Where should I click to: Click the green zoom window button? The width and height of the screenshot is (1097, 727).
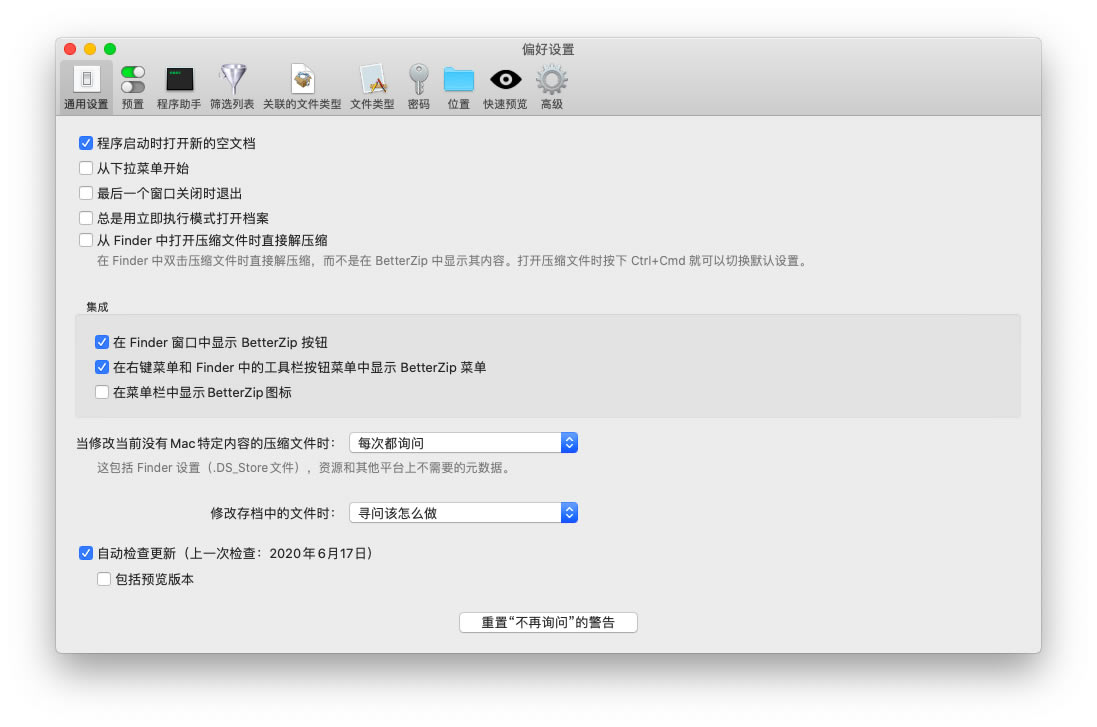coord(110,49)
